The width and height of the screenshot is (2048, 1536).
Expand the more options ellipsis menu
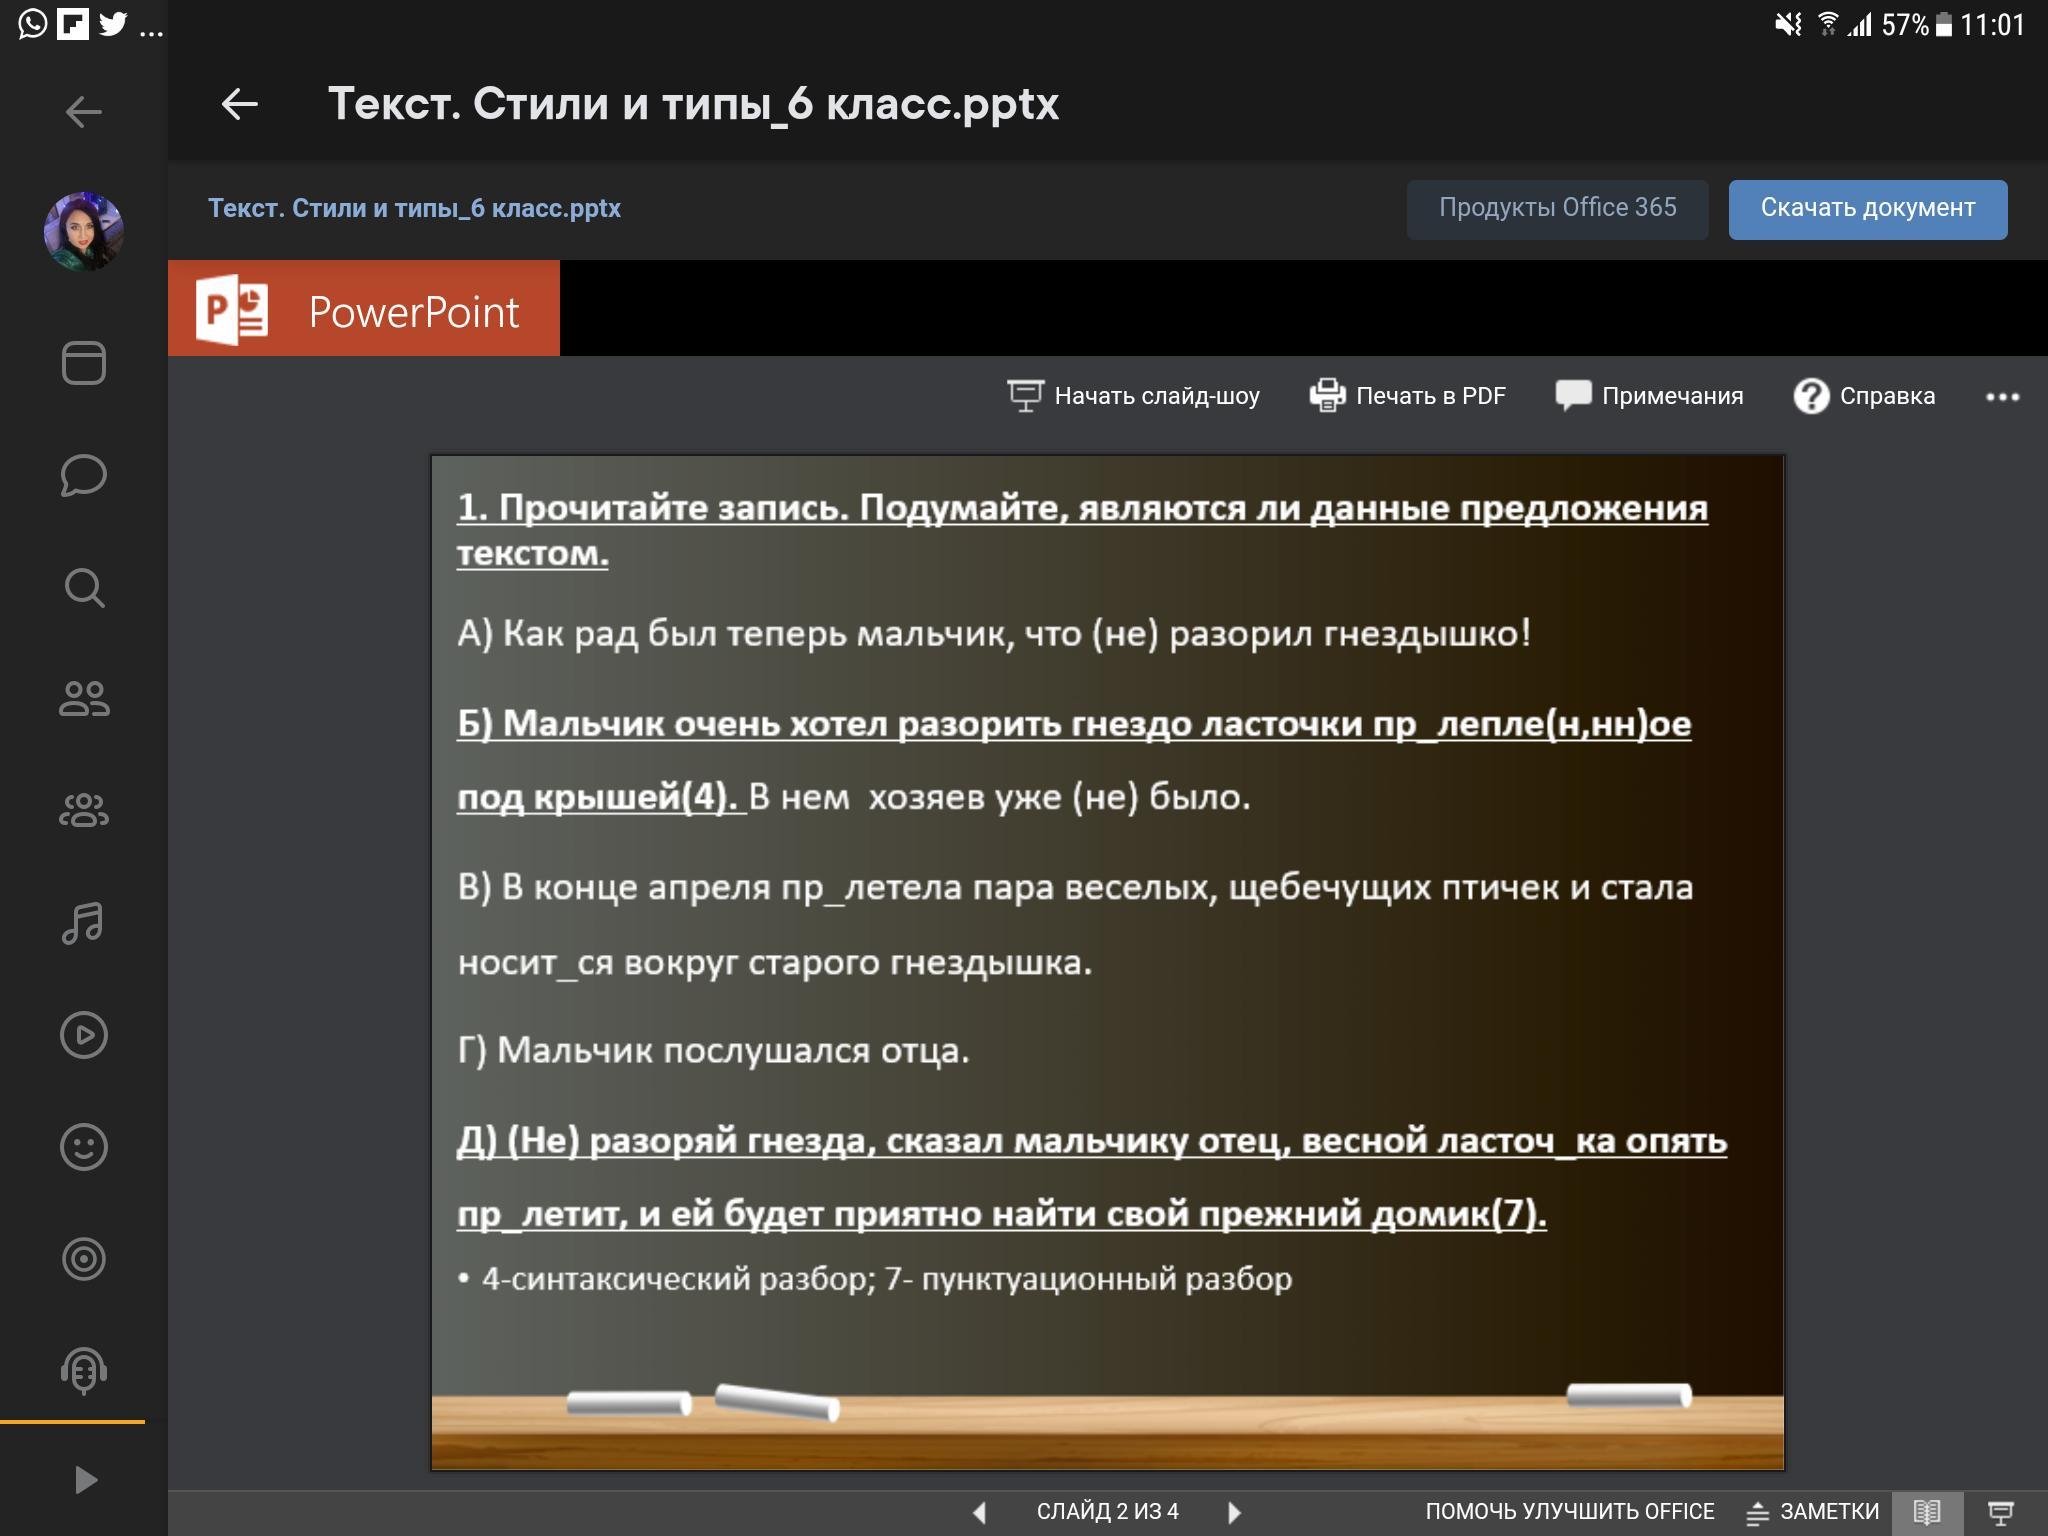2002,397
